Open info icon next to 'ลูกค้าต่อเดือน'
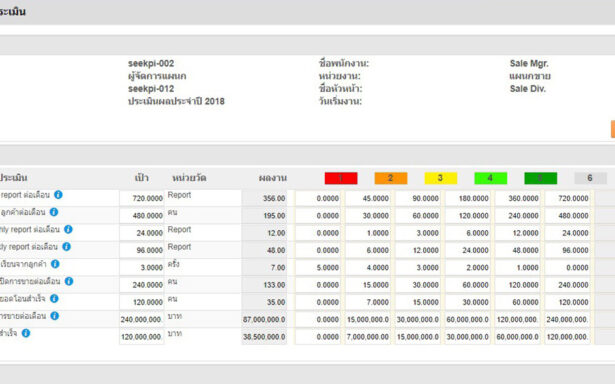The width and height of the screenshot is (615, 384). tap(54, 212)
